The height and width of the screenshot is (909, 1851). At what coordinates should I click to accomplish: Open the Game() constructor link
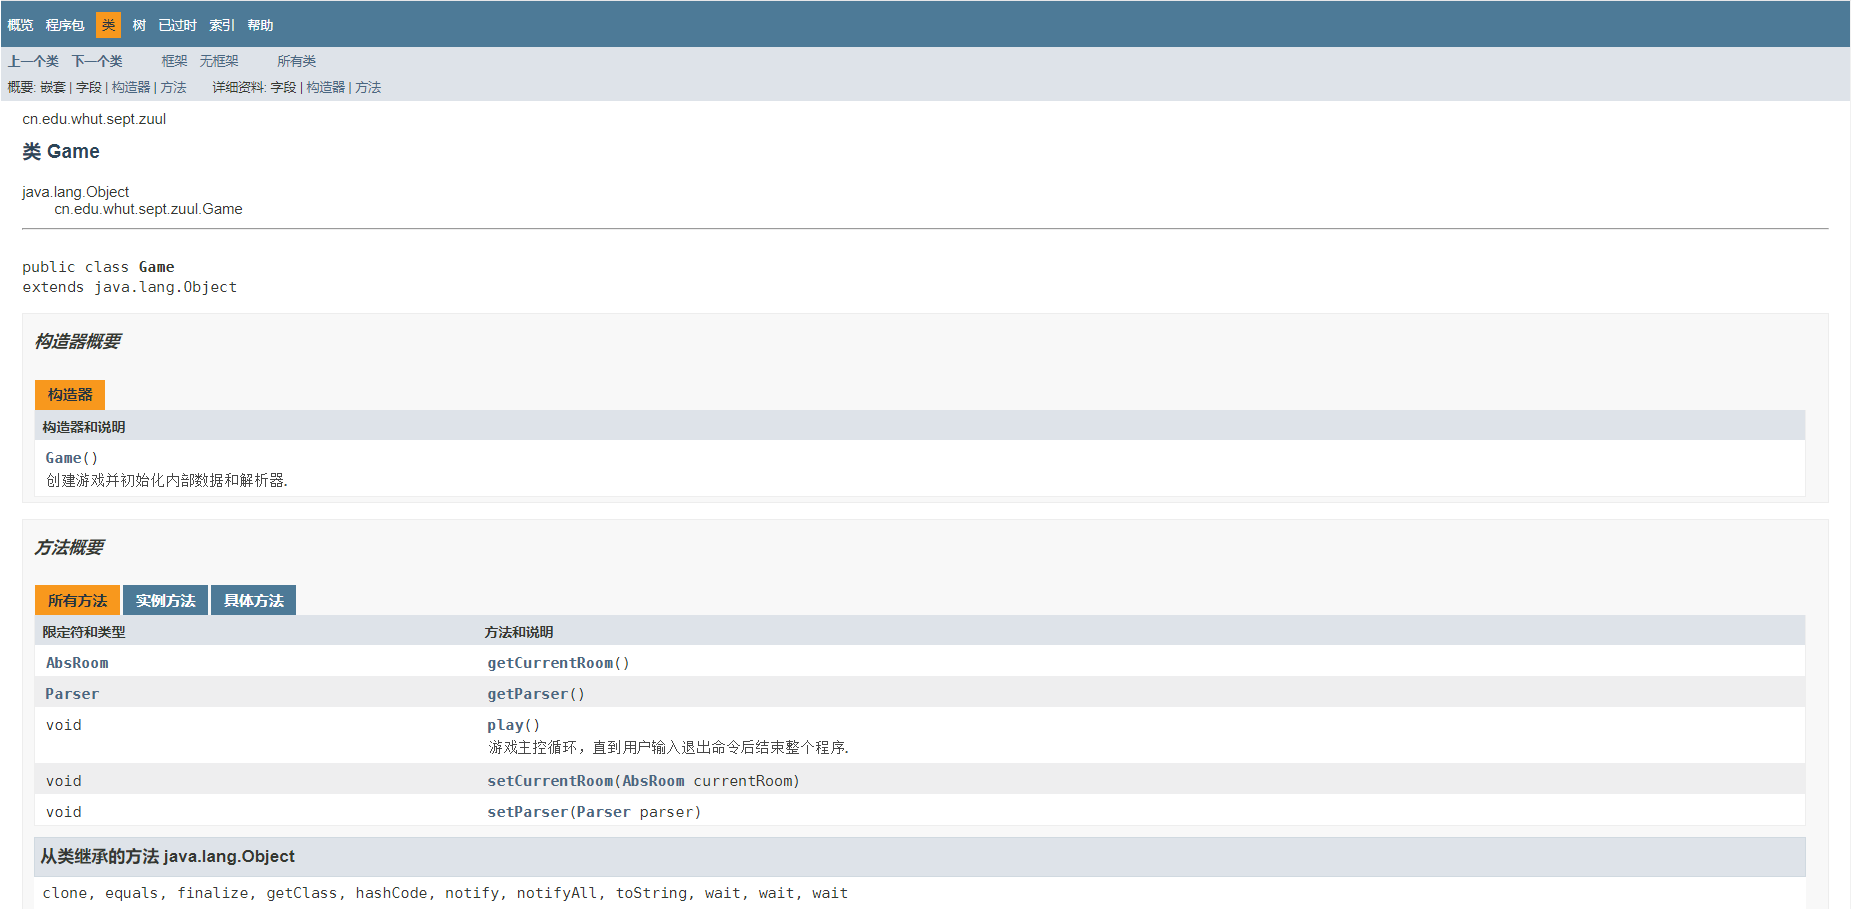point(64,458)
